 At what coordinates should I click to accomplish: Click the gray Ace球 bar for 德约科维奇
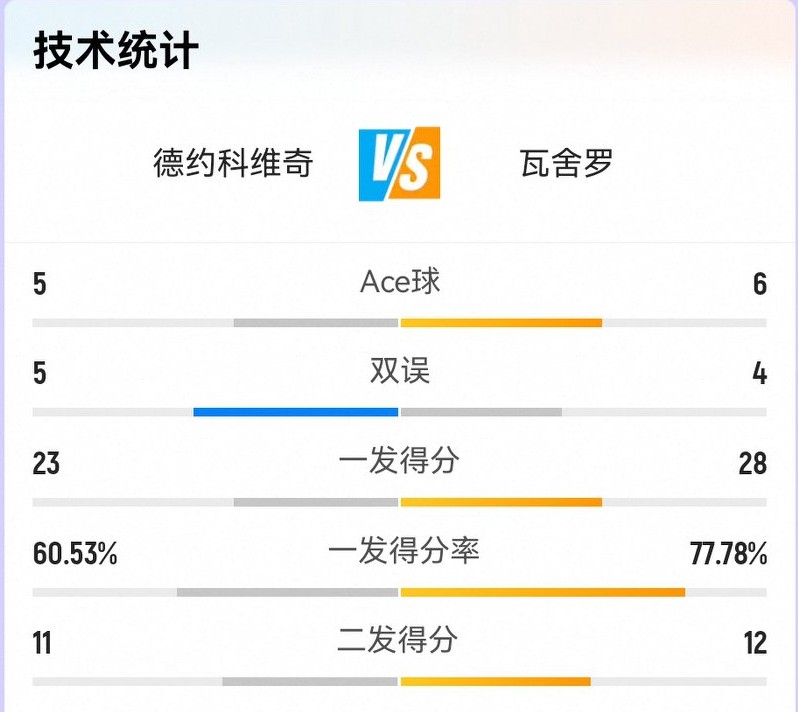coord(316,323)
